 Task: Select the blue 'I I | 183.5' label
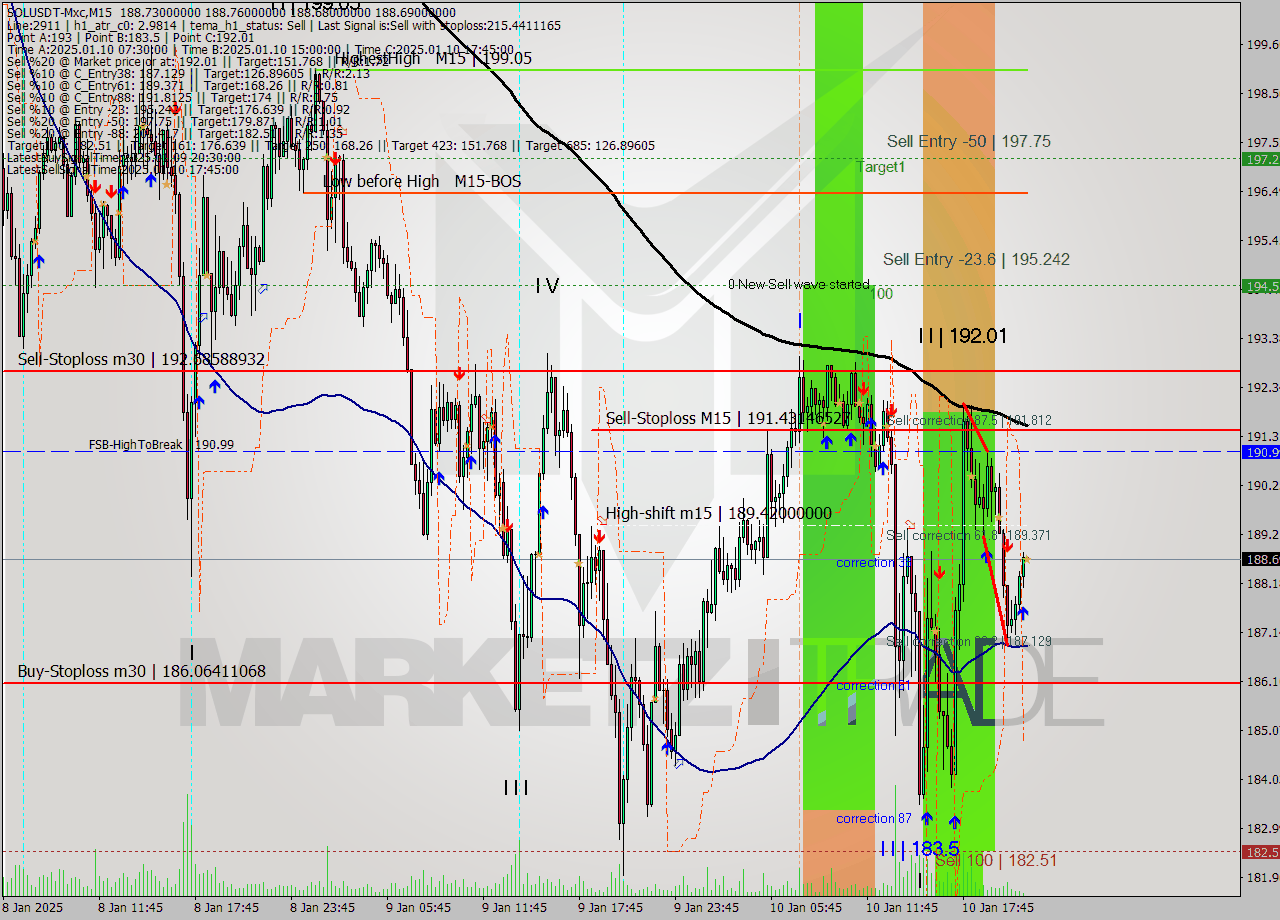[x=920, y=849]
